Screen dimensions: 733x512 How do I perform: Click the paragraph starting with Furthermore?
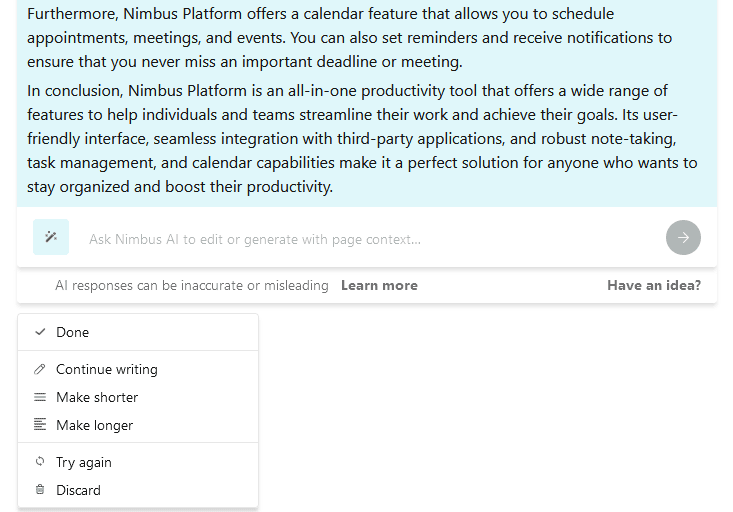point(350,37)
